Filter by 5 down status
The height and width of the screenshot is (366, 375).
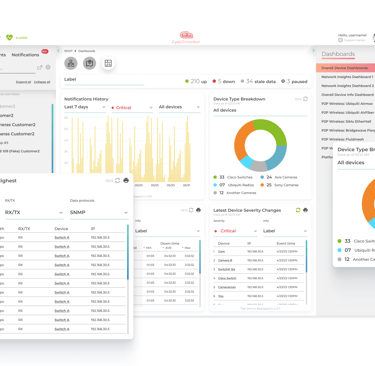[224, 81]
